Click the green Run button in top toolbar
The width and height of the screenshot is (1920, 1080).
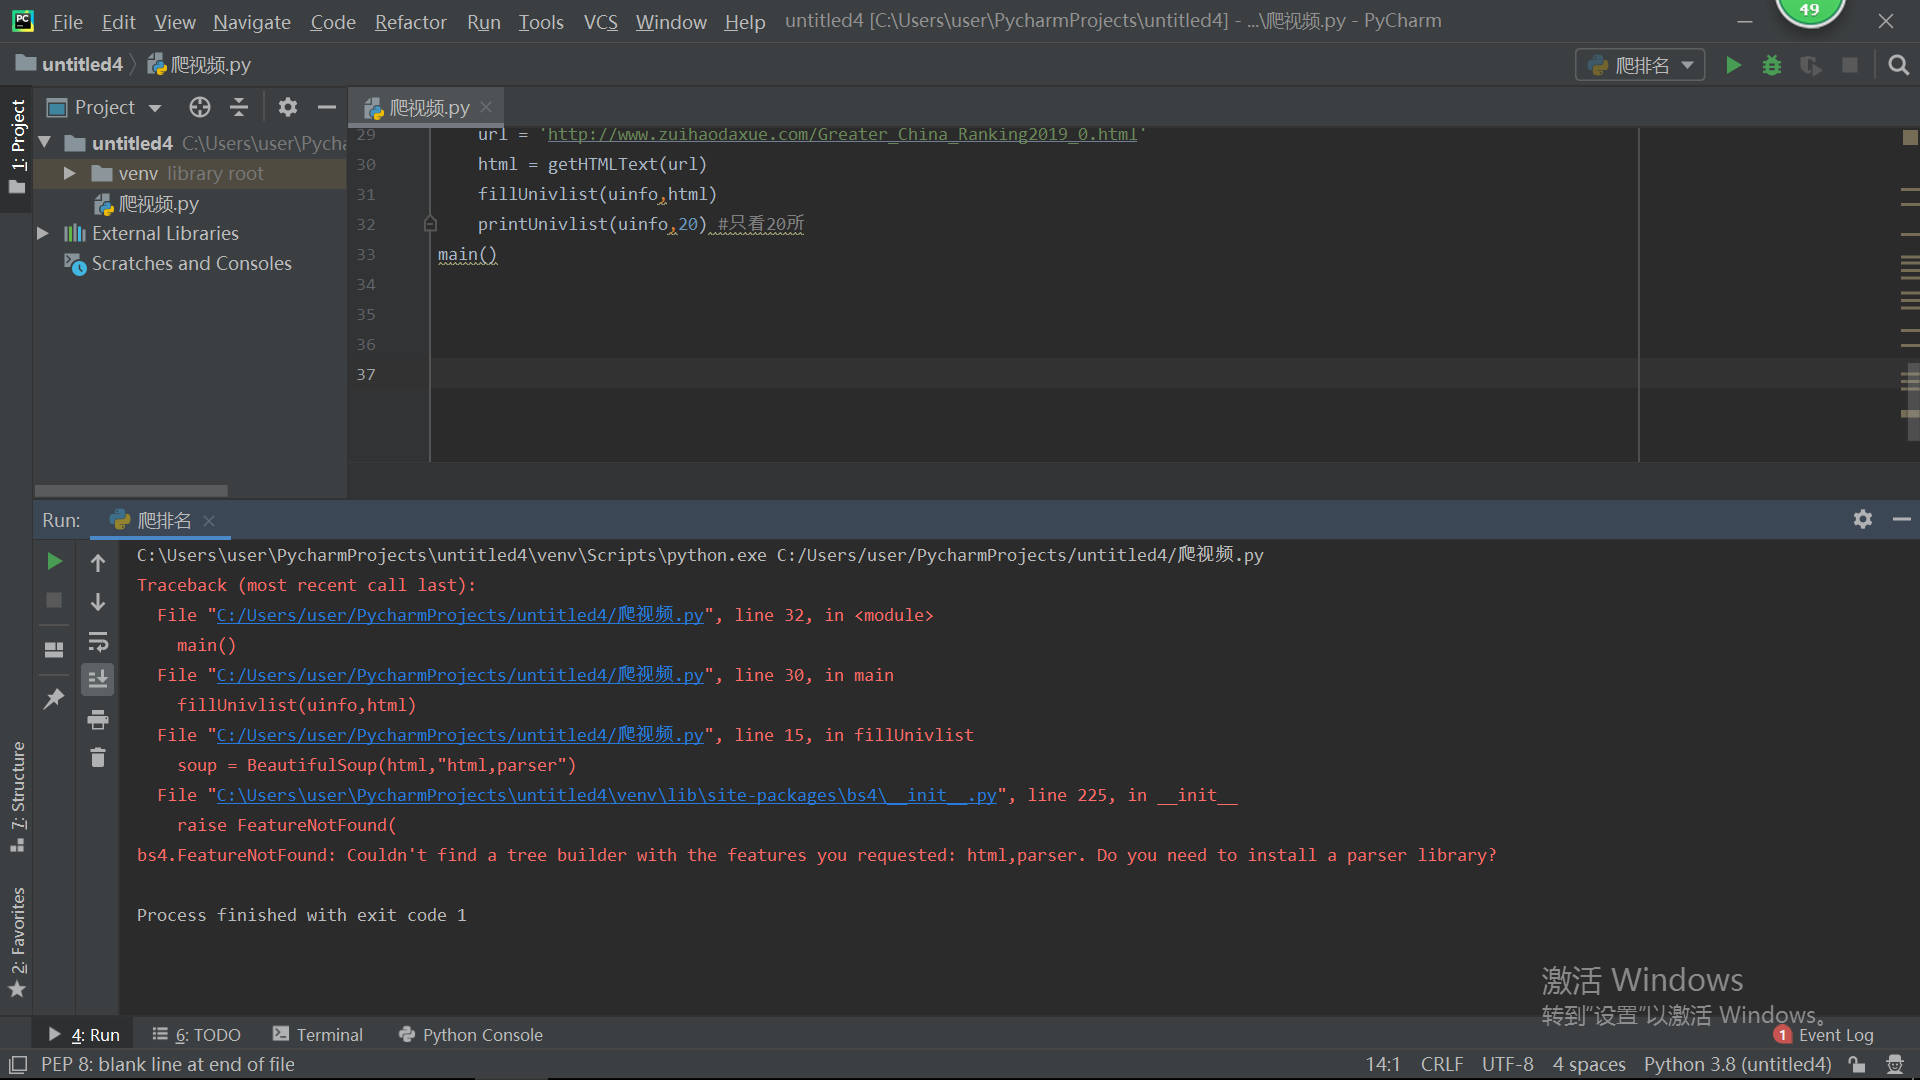click(x=1733, y=65)
